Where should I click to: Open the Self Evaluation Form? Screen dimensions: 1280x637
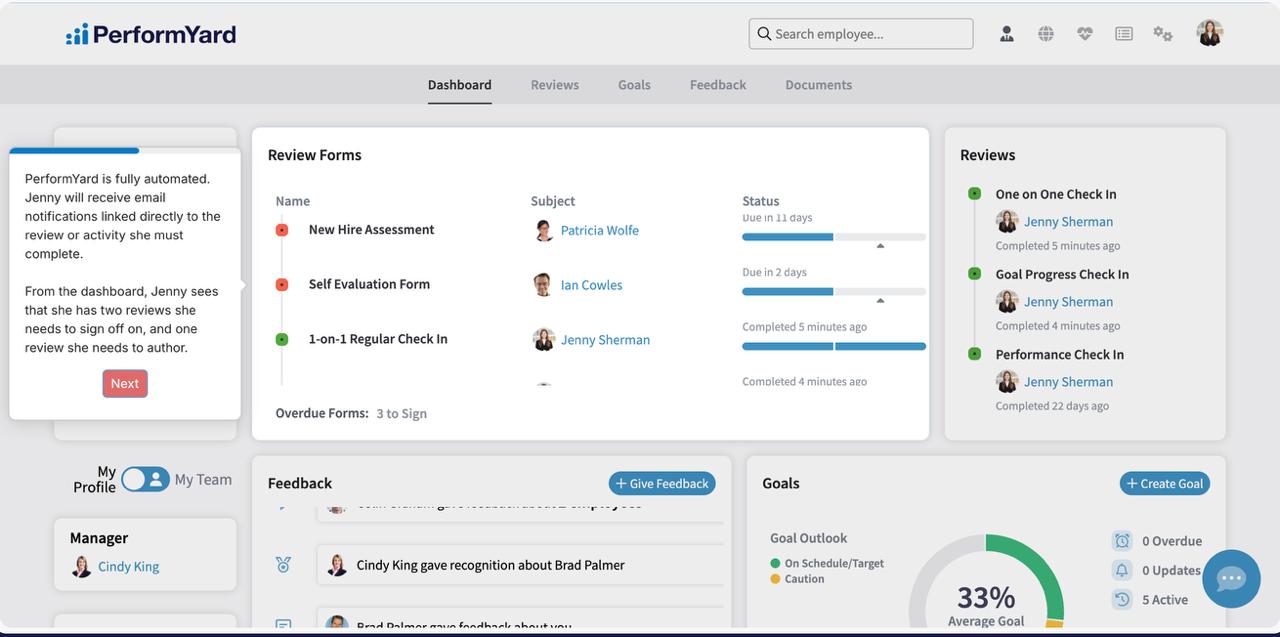pos(369,284)
